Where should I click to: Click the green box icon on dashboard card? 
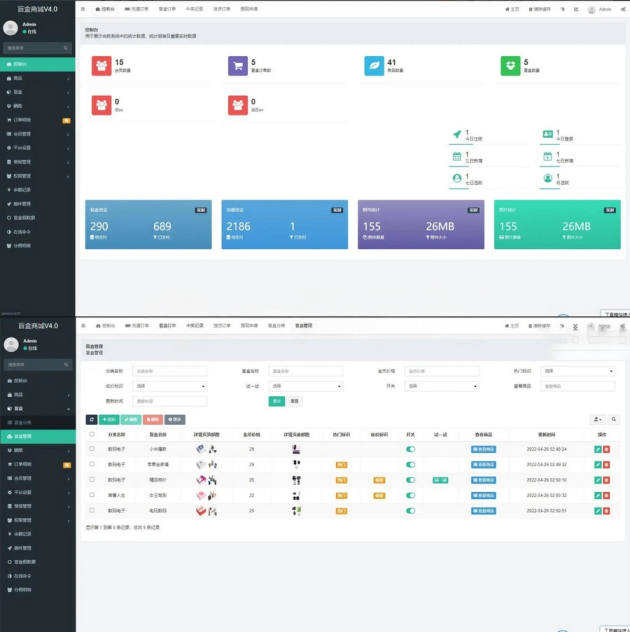point(510,66)
